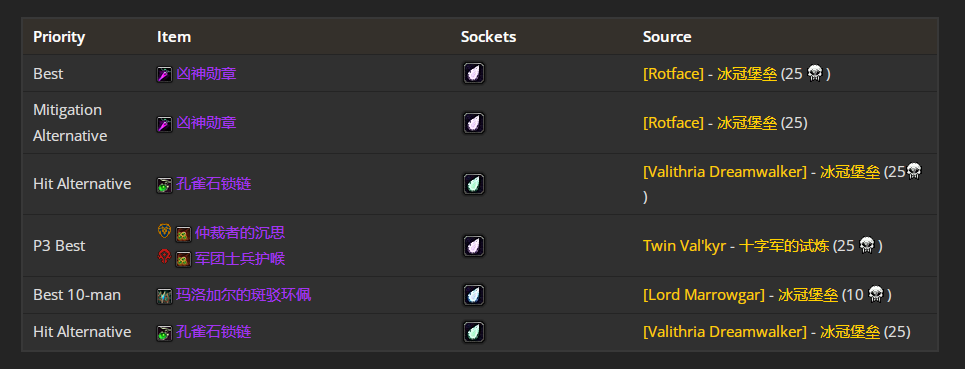Click the Sockets column header
Screen dimensions: 965x369
coord(489,37)
